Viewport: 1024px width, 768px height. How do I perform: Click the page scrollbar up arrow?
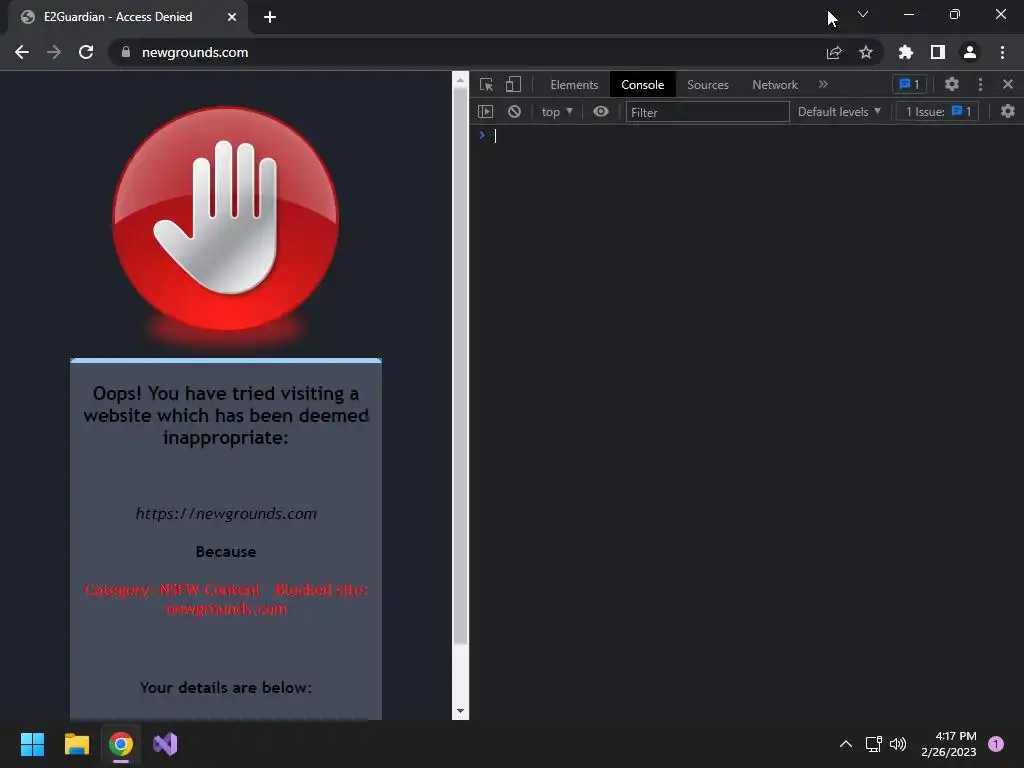click(x=460, y=81)
